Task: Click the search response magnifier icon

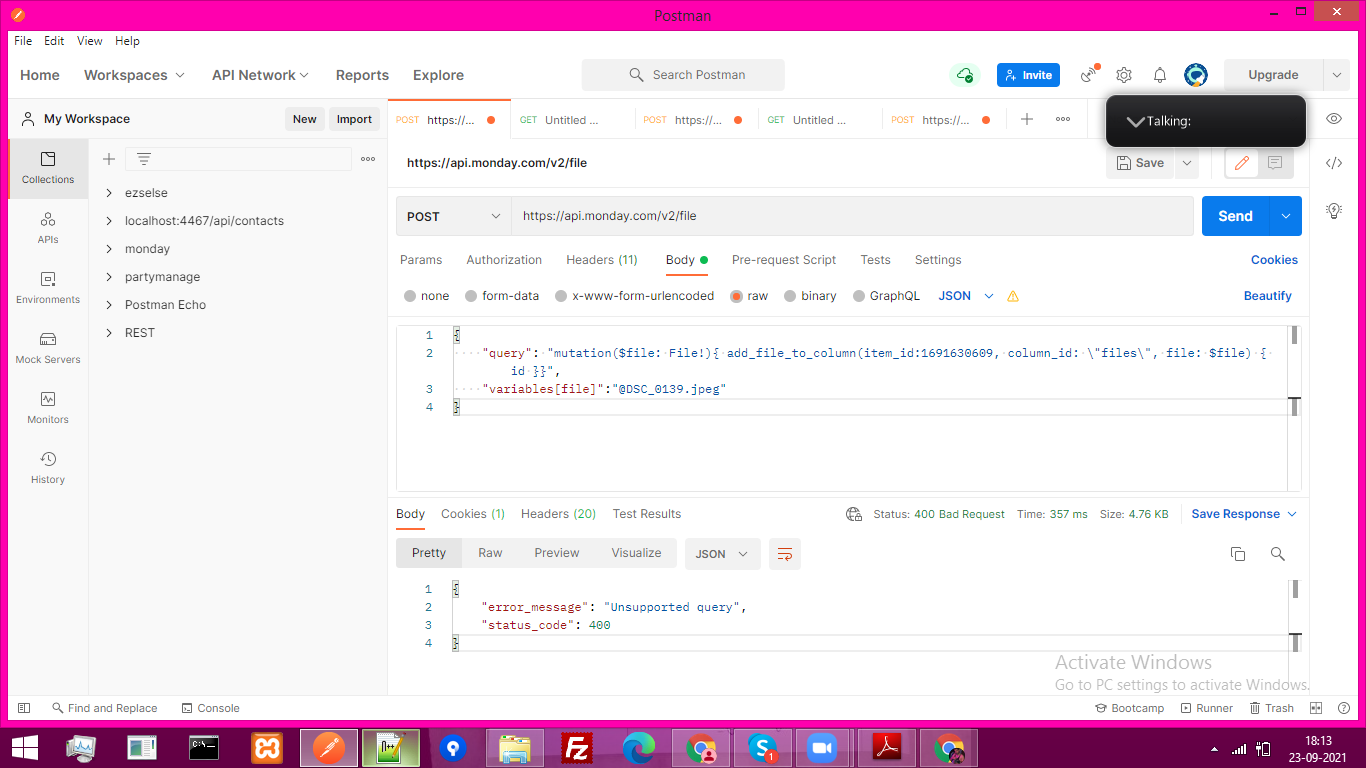Action: (x=1277, y=554)
